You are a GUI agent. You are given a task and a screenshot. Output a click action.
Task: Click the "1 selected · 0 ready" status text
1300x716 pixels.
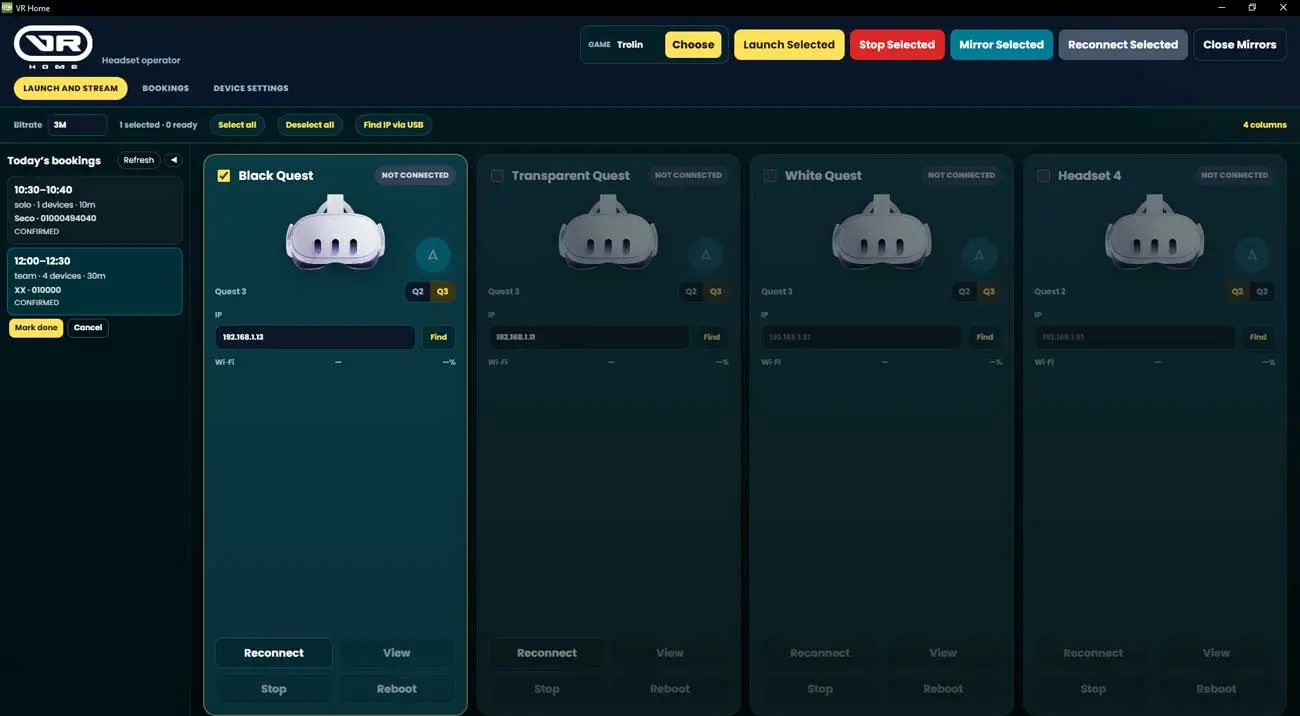point(158,125)
